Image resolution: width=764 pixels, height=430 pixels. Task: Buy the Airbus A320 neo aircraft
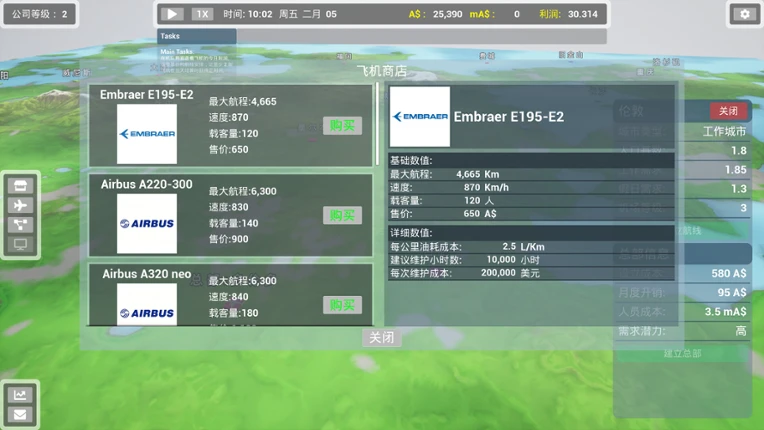343,305
